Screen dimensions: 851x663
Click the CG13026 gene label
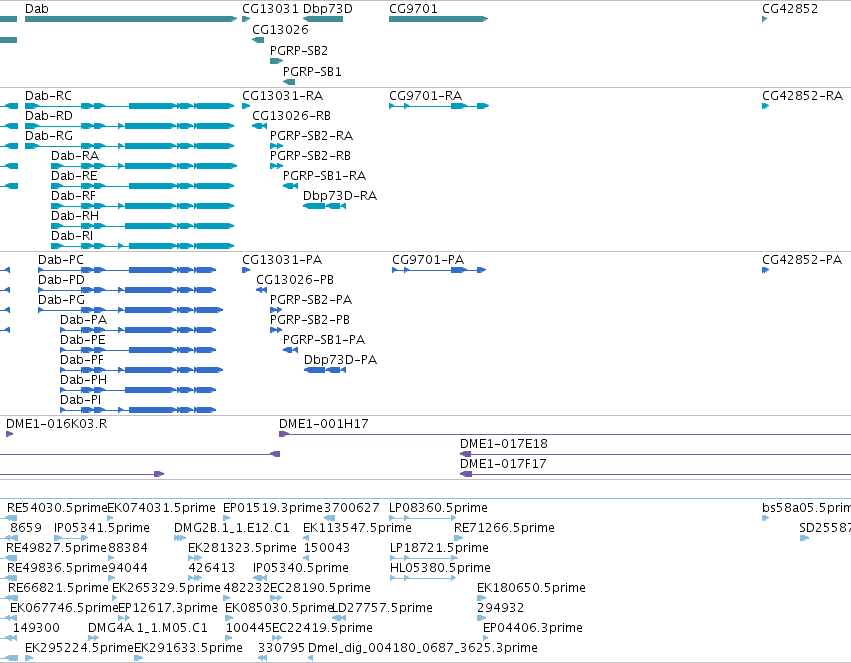pos(280,30)
